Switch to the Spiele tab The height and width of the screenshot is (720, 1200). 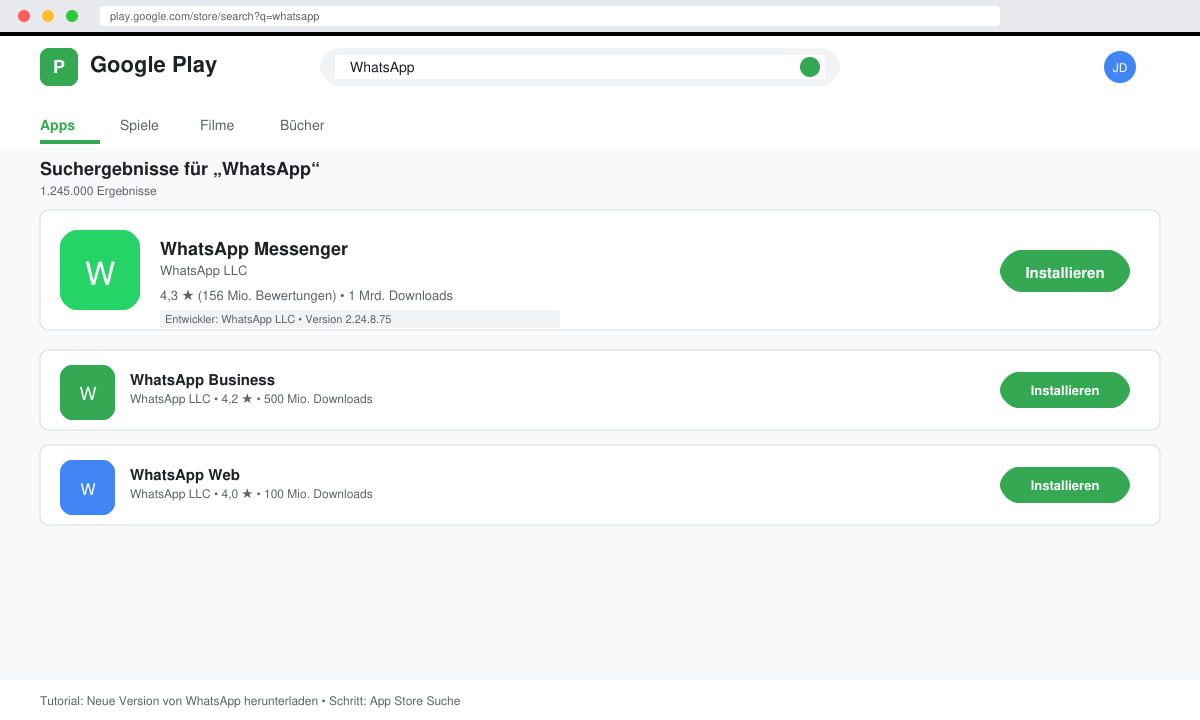tap(139, 125)
